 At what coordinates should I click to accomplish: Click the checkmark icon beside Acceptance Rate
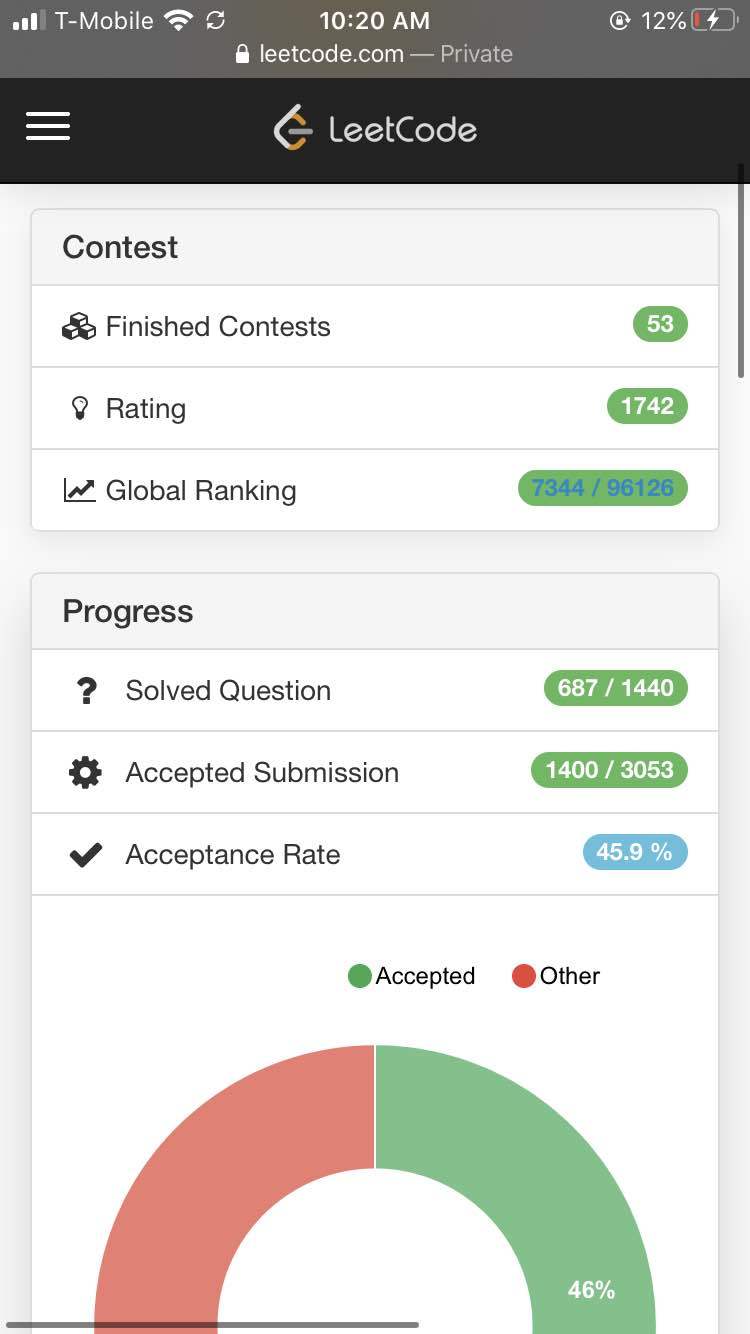tap(86, 855)
